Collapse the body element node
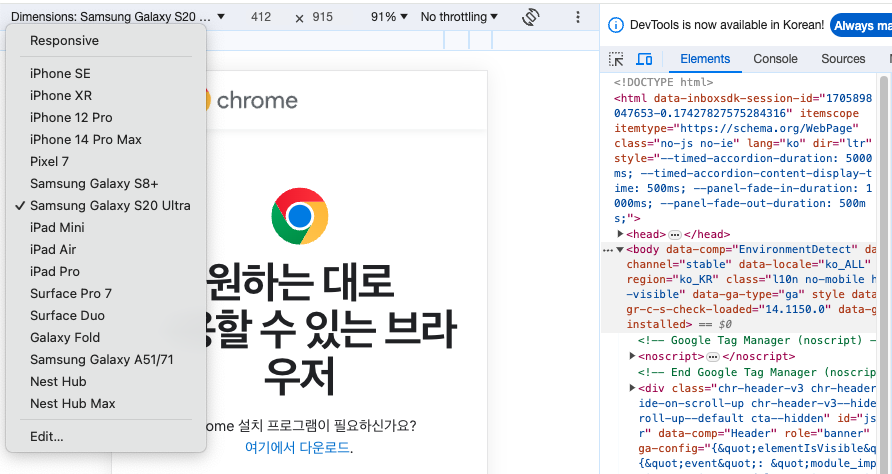Image resolution: width=892 pixels, height=474 pixels. (x=620, y=249)
